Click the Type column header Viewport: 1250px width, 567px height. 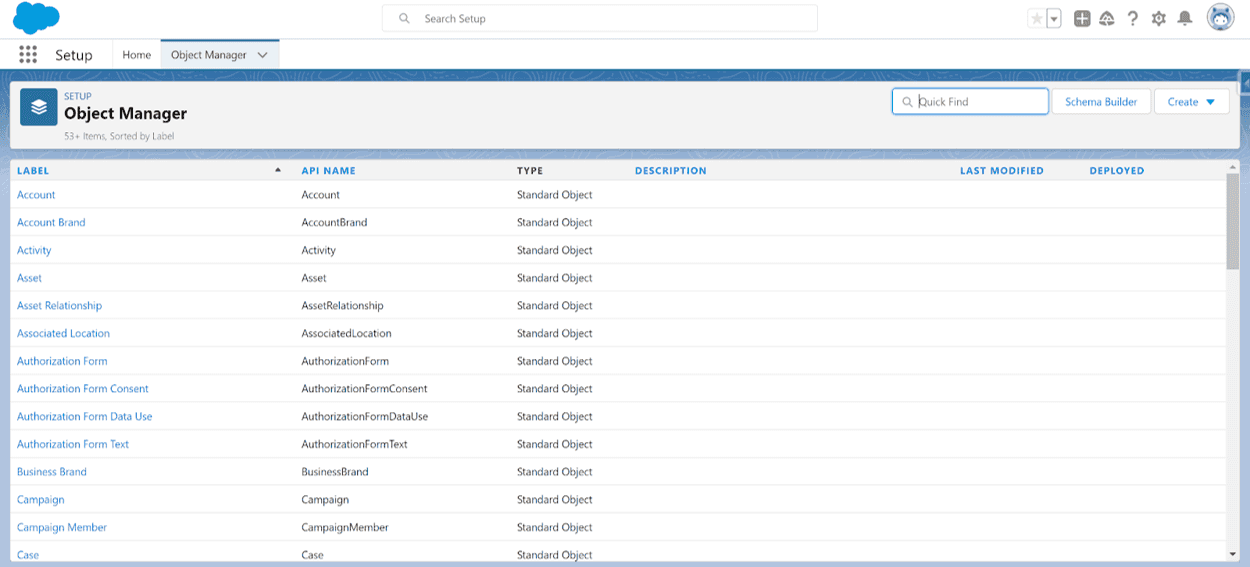(530, 171)
